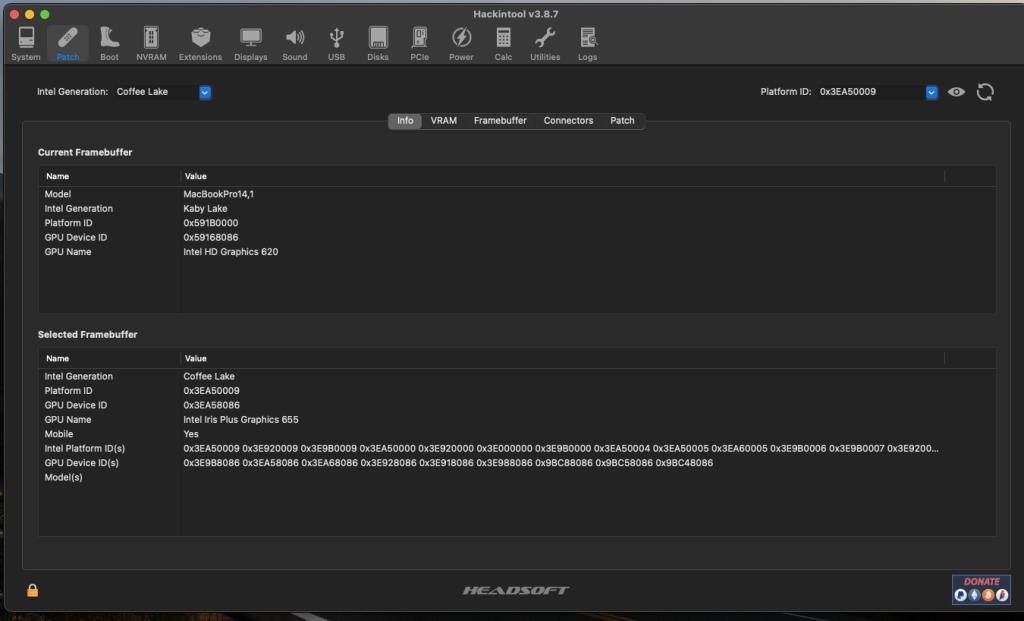The height and width of the screenshot is (621, 1024).
Task: Switch to the VRAM tab
Action: 443,121
